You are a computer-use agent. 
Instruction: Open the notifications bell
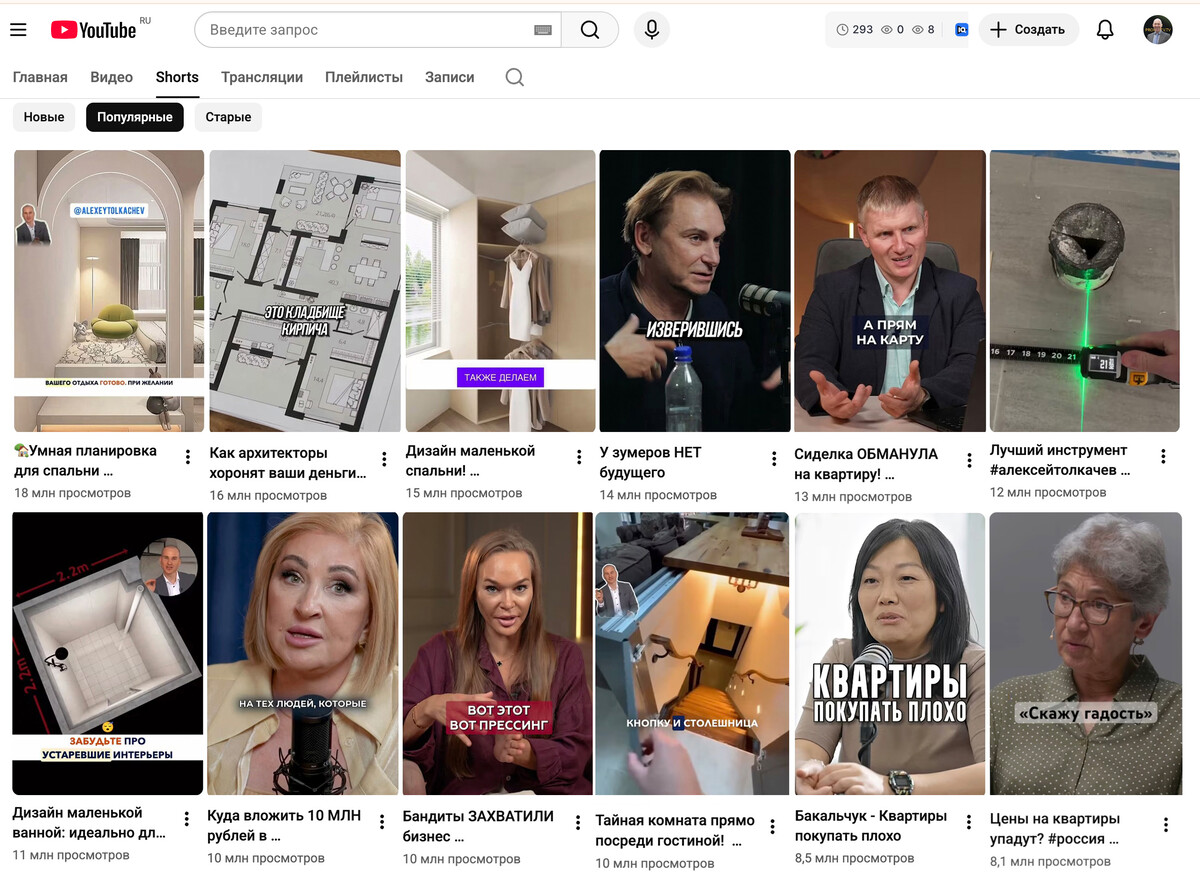pyautogui.click(x=1105, y=30)
